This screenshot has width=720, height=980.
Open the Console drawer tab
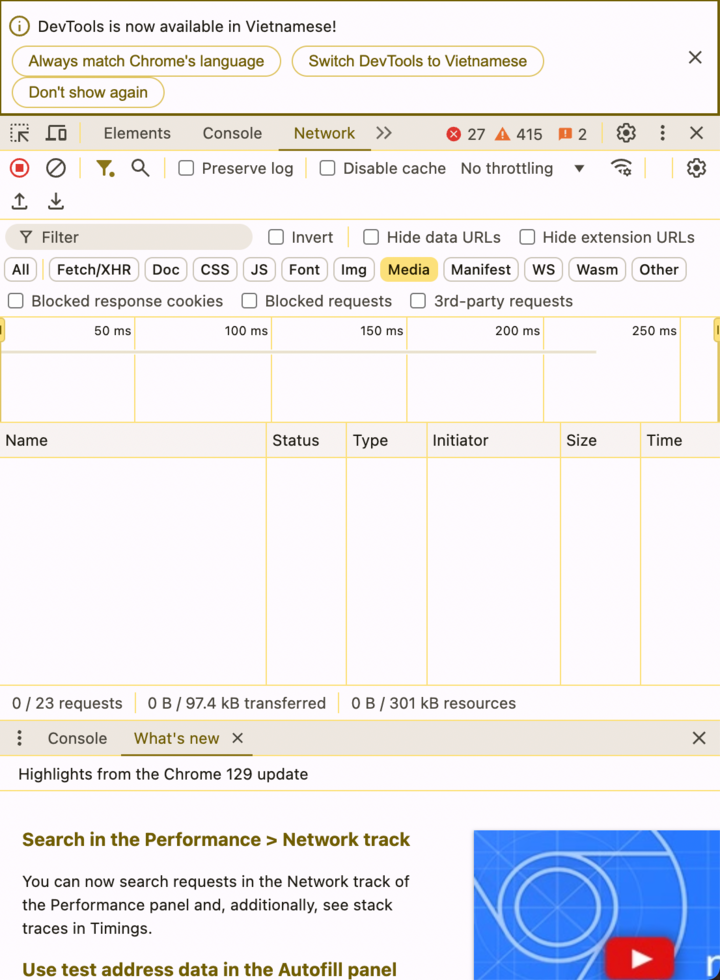pos(78,738)
